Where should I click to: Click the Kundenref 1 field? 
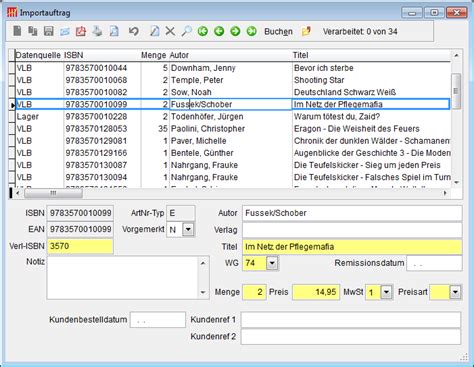tap(351, 320)
